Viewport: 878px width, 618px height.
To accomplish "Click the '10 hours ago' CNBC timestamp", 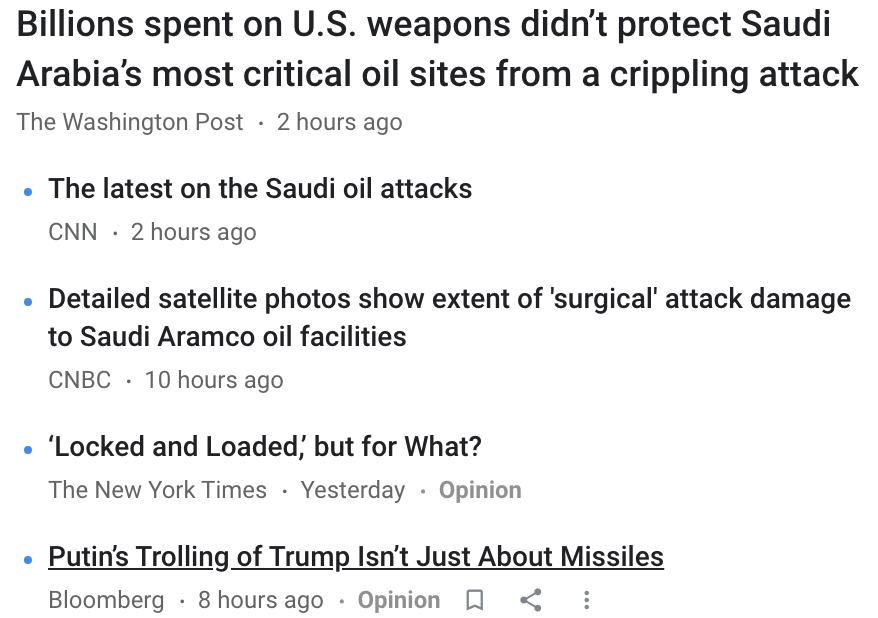I will [214, 380].
